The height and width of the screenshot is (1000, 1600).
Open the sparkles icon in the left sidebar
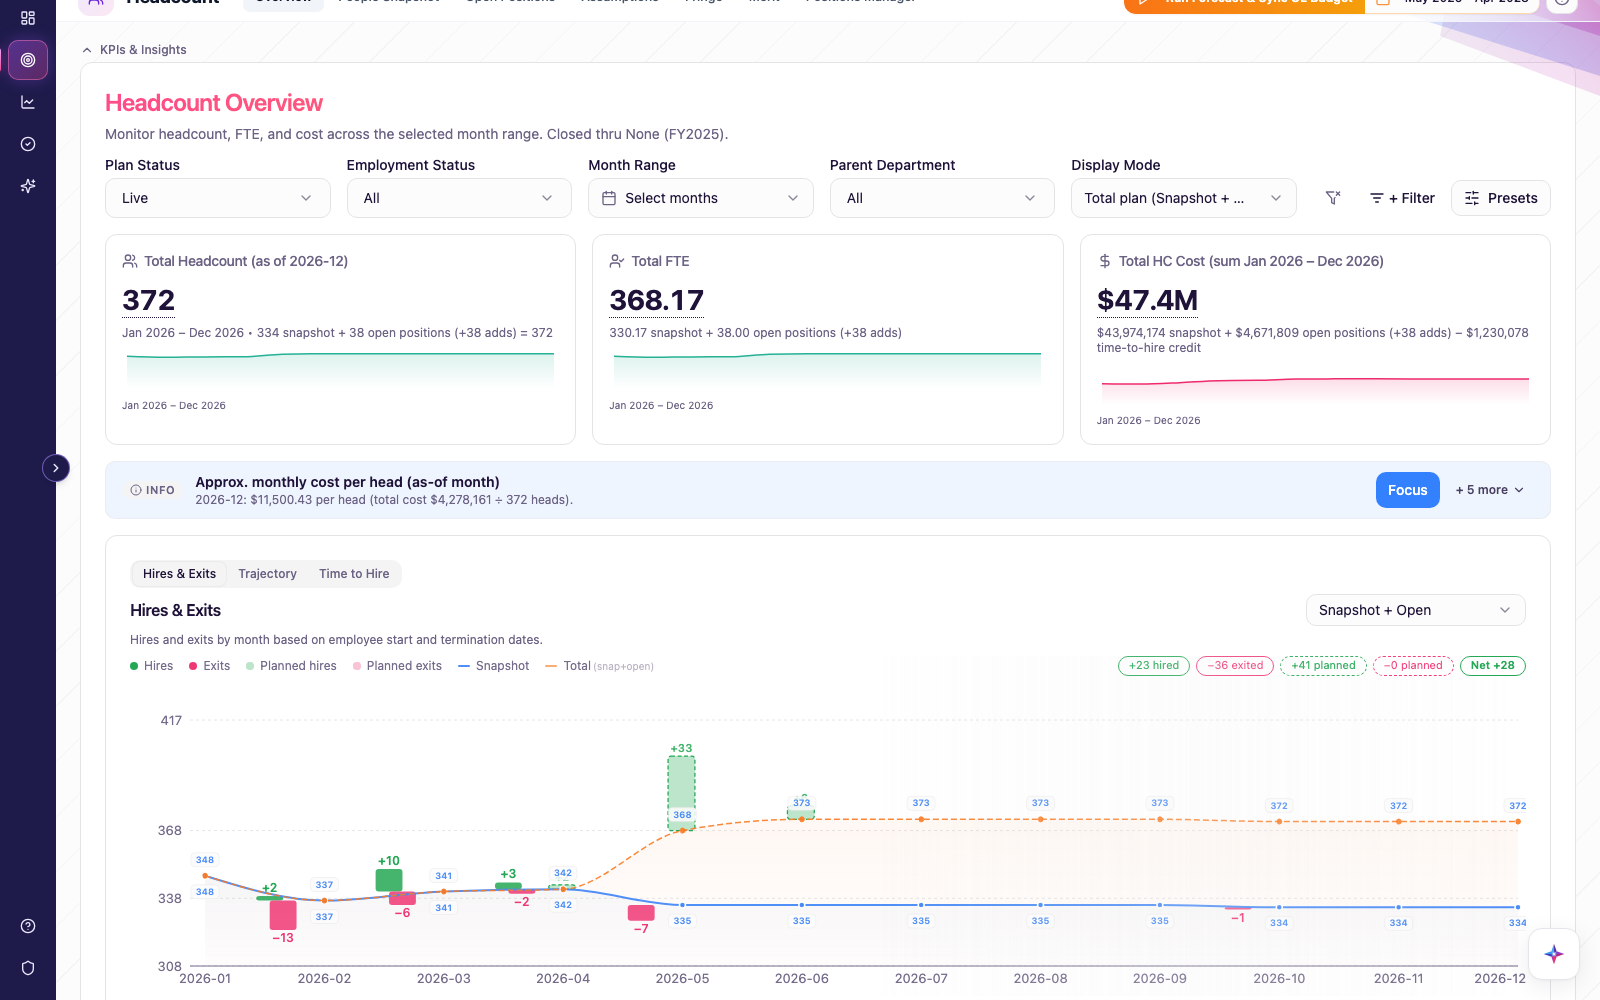pyautogui.click(x=28, y=186)
